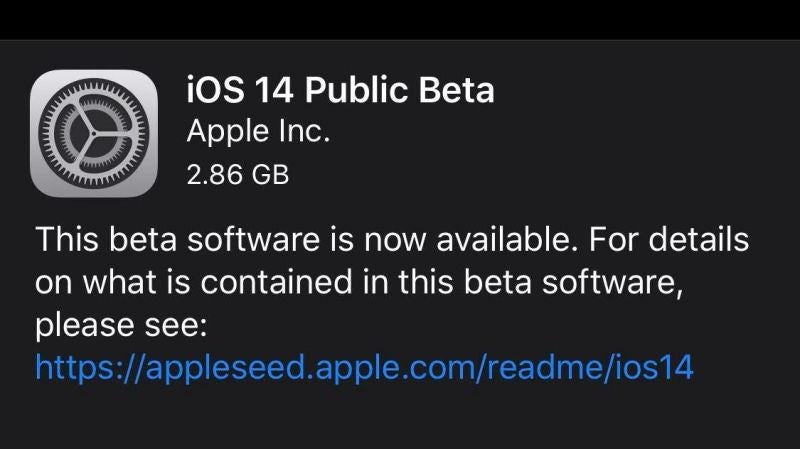Tap the "Apple Inc." developer name
This screenshot has width=800, height=449.
tap(258, 133)
